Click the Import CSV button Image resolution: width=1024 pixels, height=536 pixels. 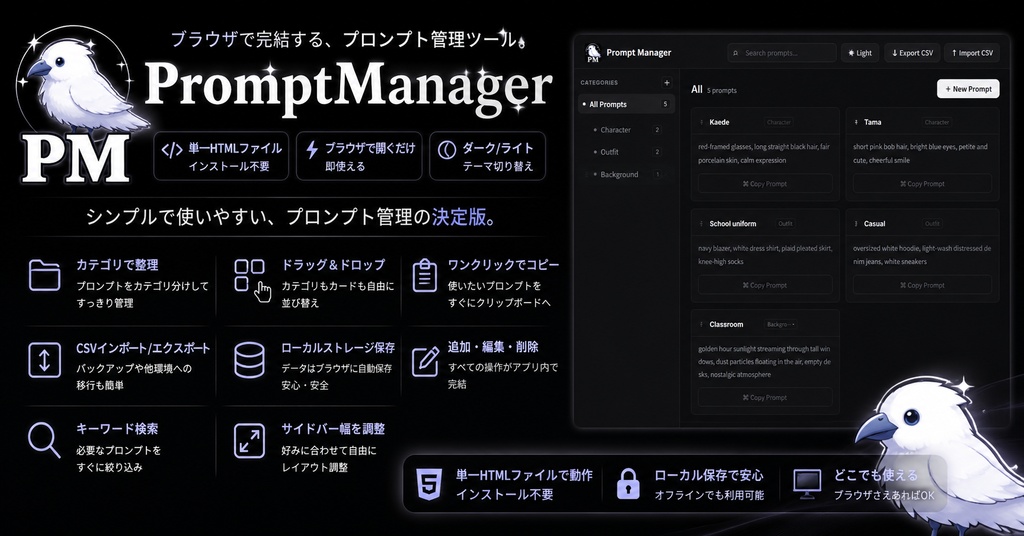pyautogui.click(x=972, y=53)
